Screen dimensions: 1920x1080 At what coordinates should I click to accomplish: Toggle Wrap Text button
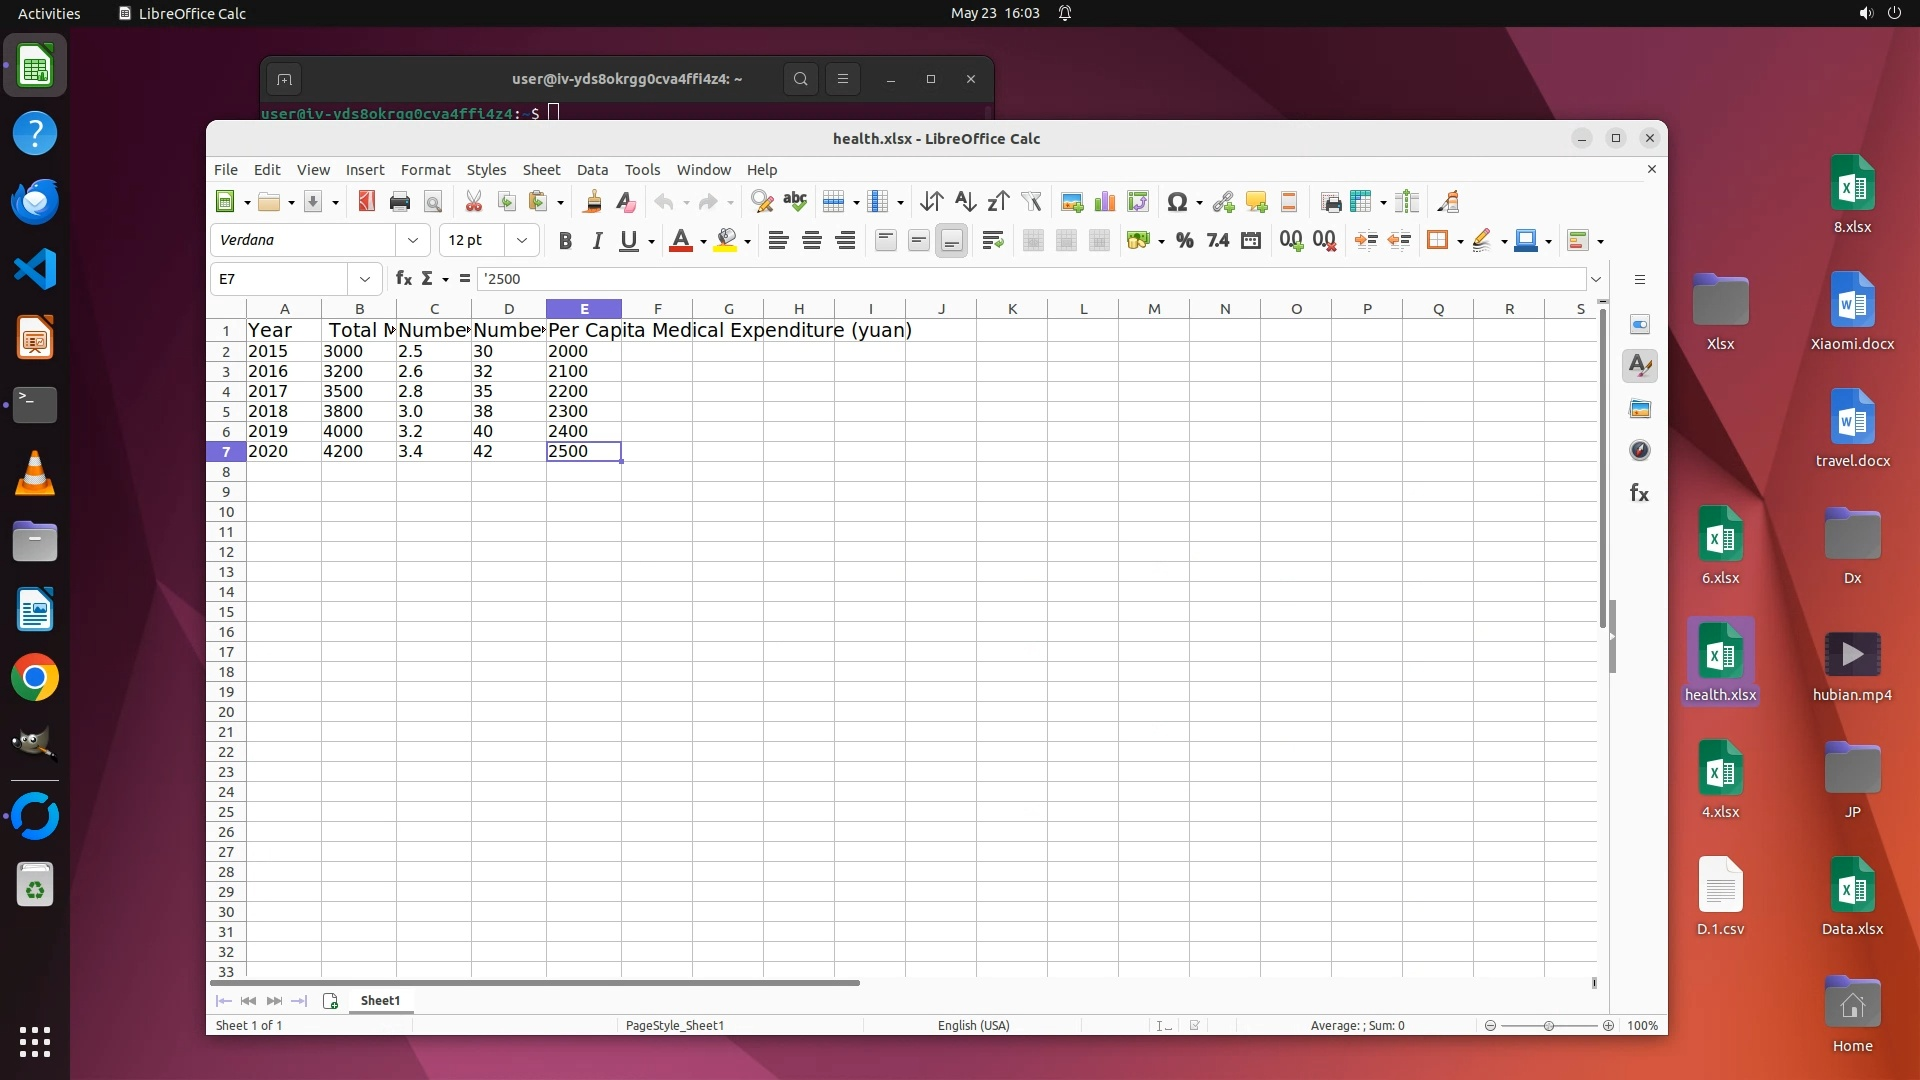[x=992, y=240]
